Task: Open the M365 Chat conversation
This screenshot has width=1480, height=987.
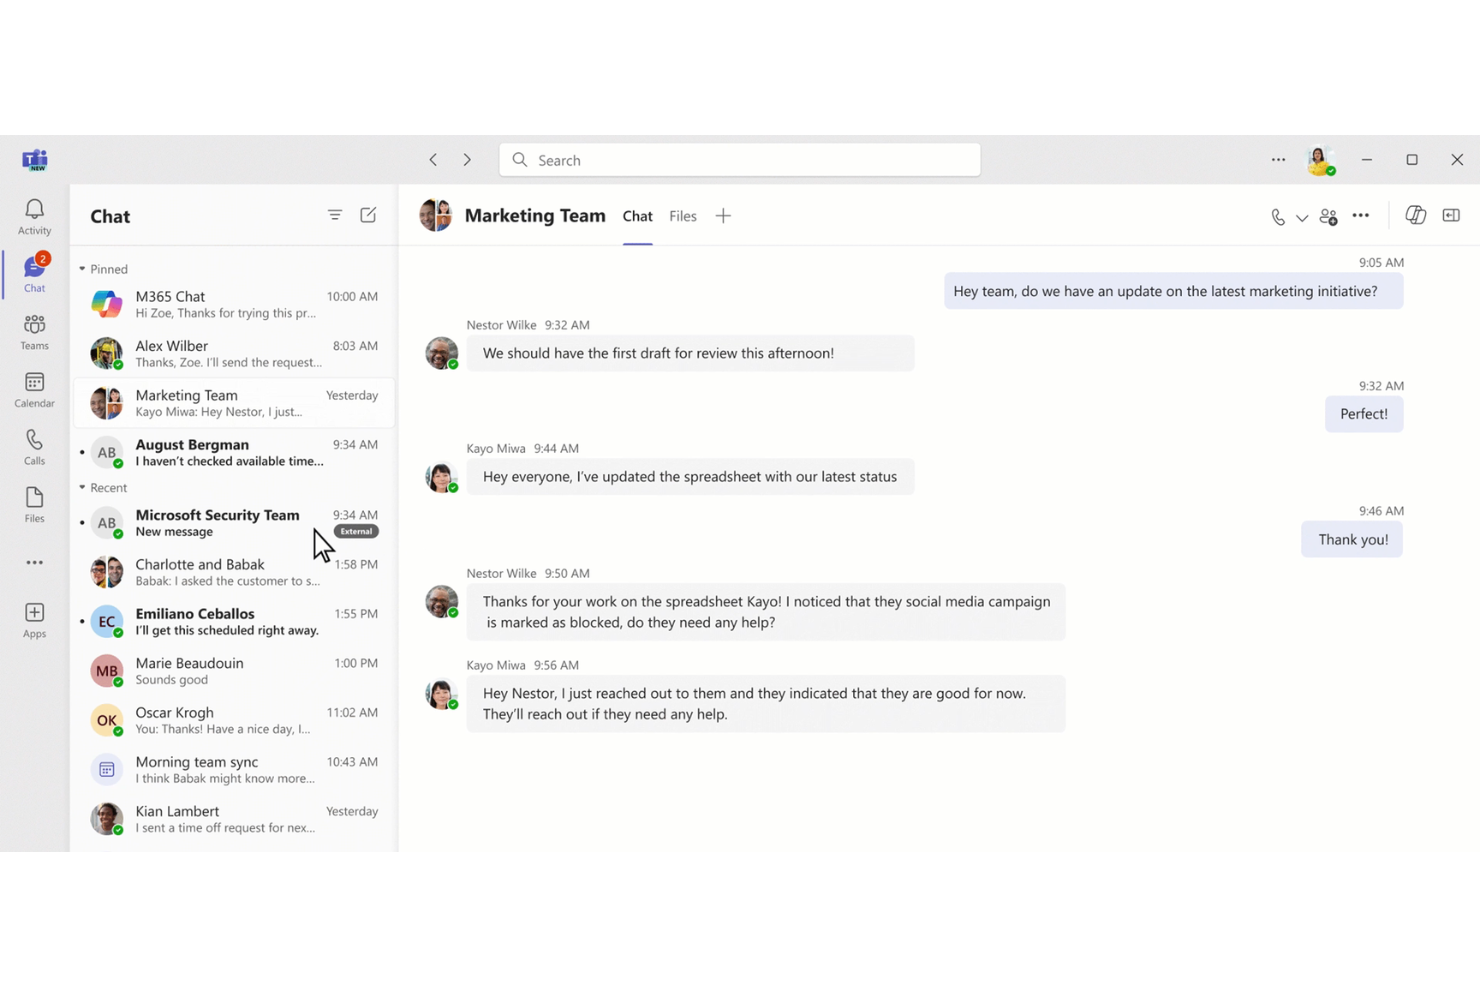Action: (234, 304)
